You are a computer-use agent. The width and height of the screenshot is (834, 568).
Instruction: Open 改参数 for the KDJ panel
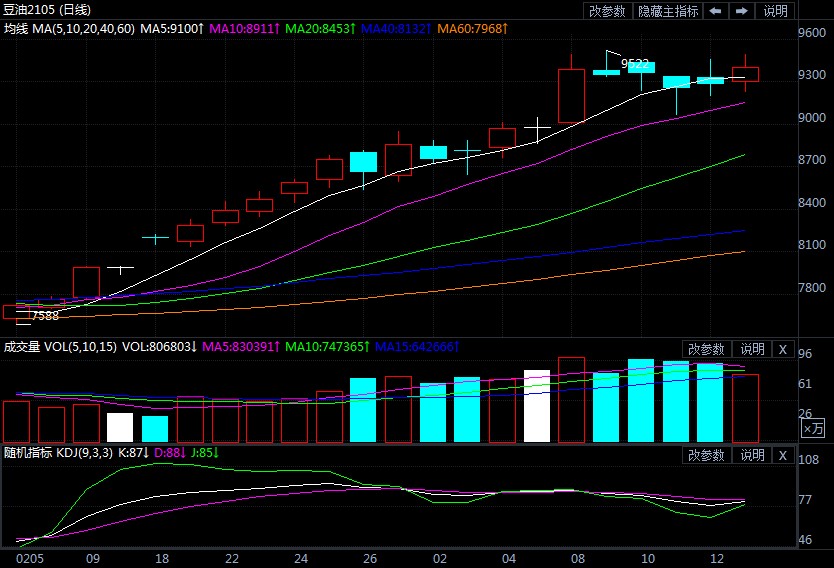point(707,455)
